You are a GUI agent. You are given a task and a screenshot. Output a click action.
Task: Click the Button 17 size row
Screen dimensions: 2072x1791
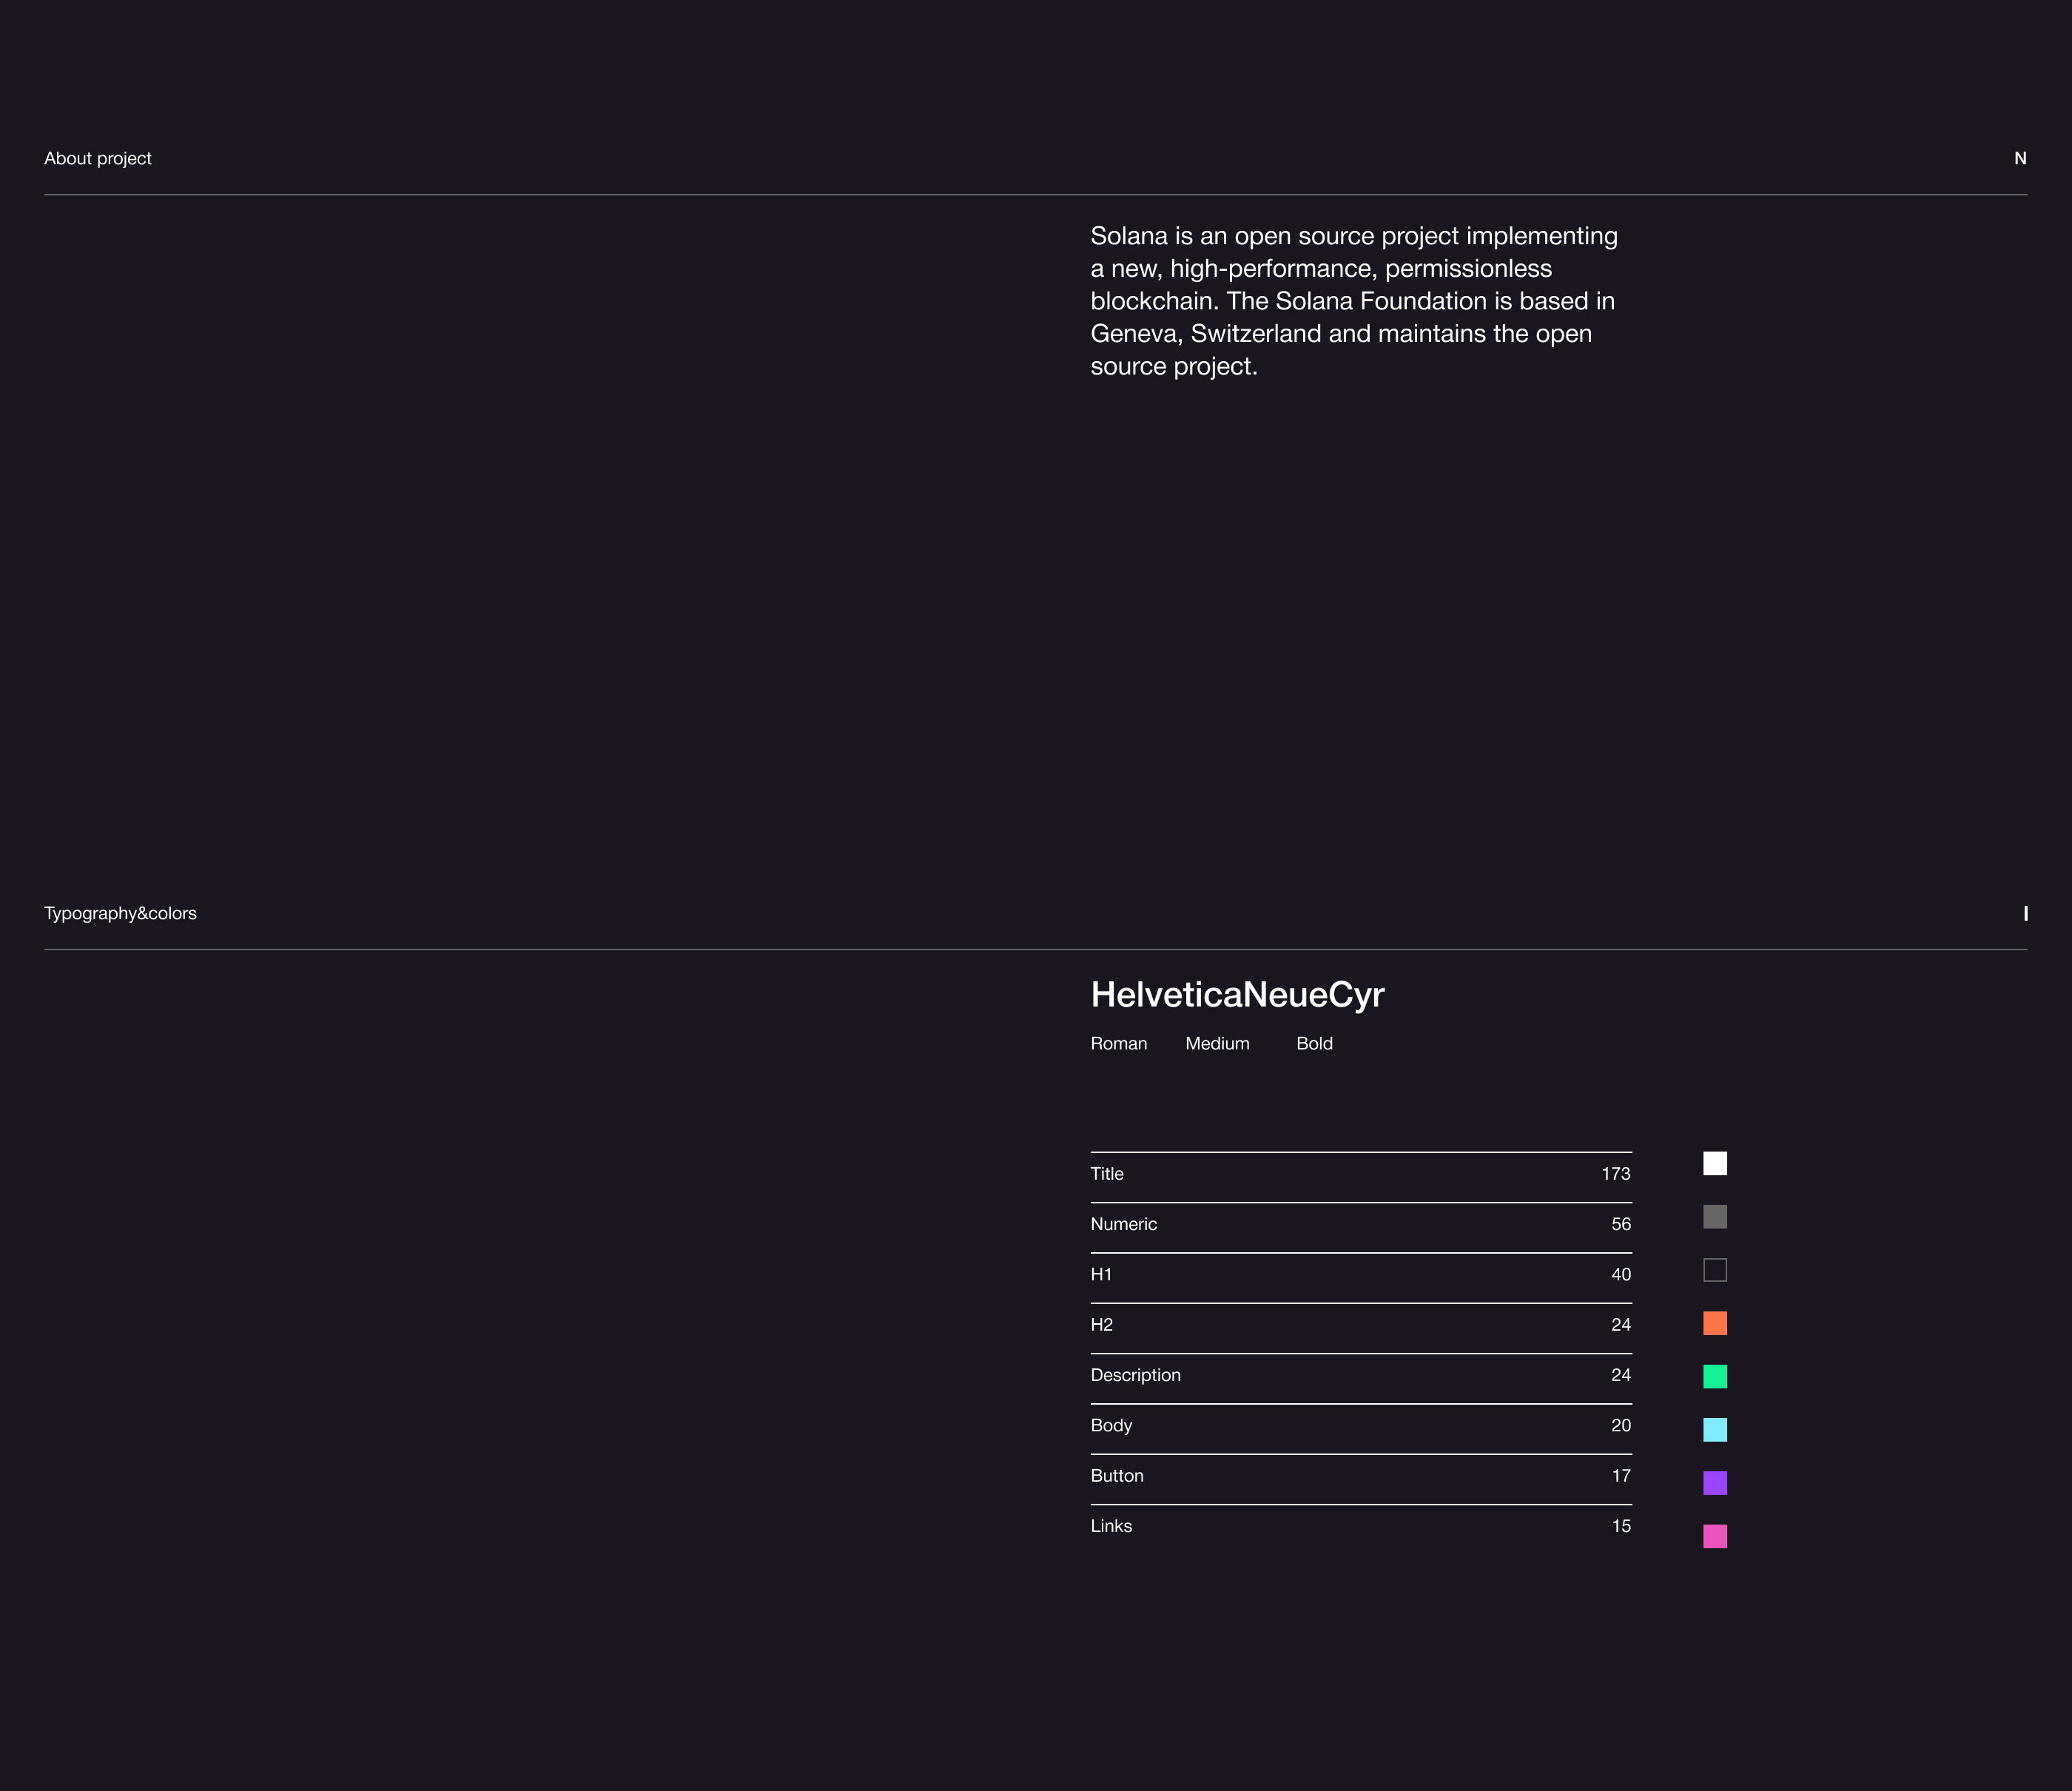tap(1360, 1476)
